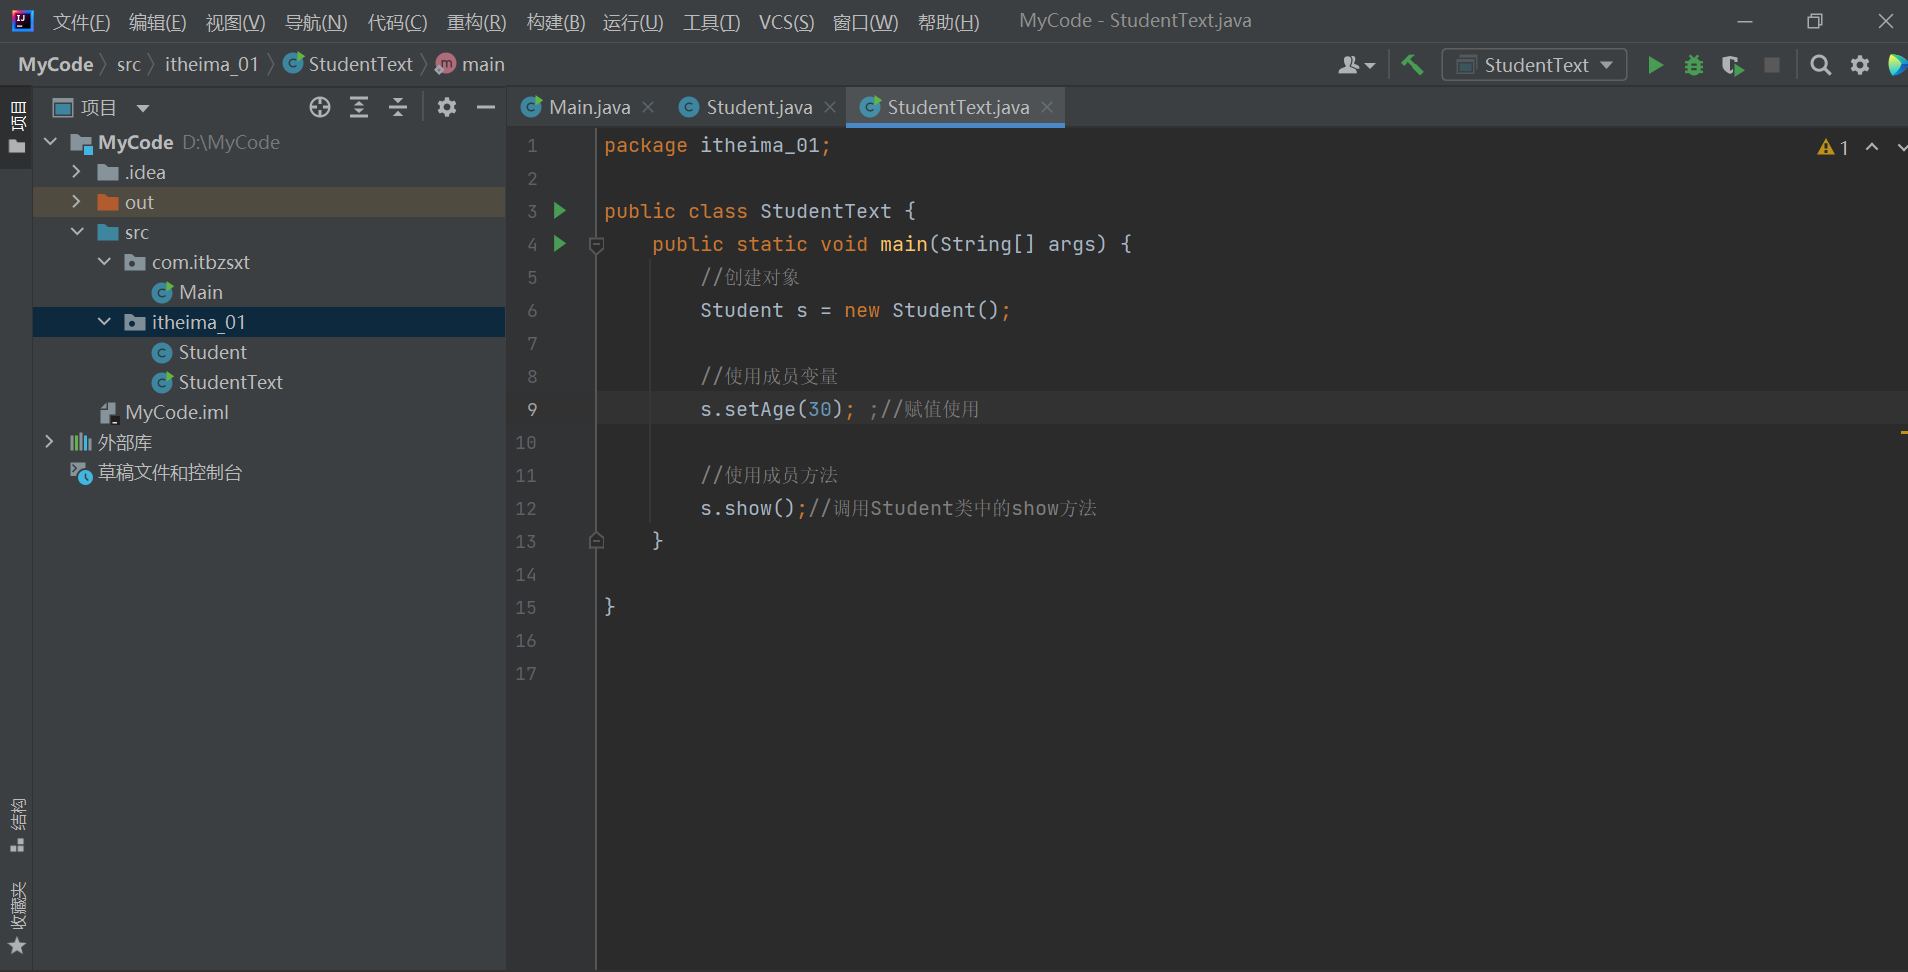The image size is (1908, 972).
Task: Toggle fold end marker at line 13
Action: point(596,541)
